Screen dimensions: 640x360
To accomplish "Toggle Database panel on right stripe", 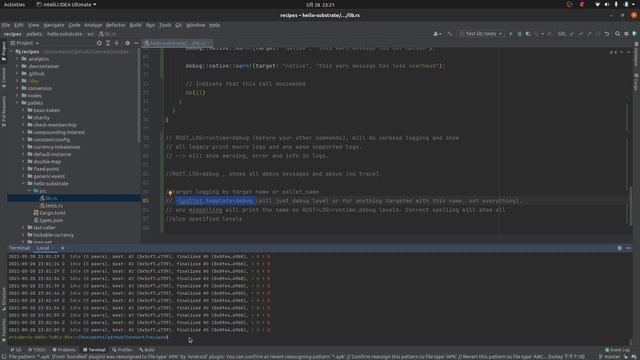I will 636,54.
